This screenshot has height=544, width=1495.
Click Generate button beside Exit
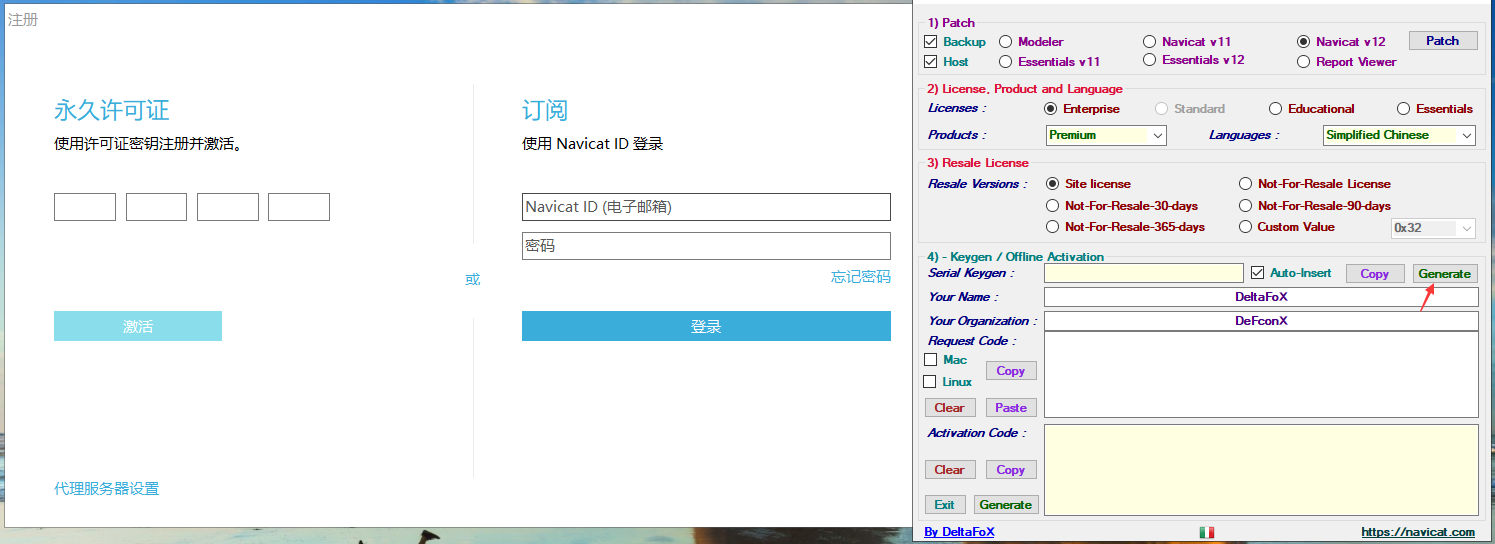click(1006, 505)
